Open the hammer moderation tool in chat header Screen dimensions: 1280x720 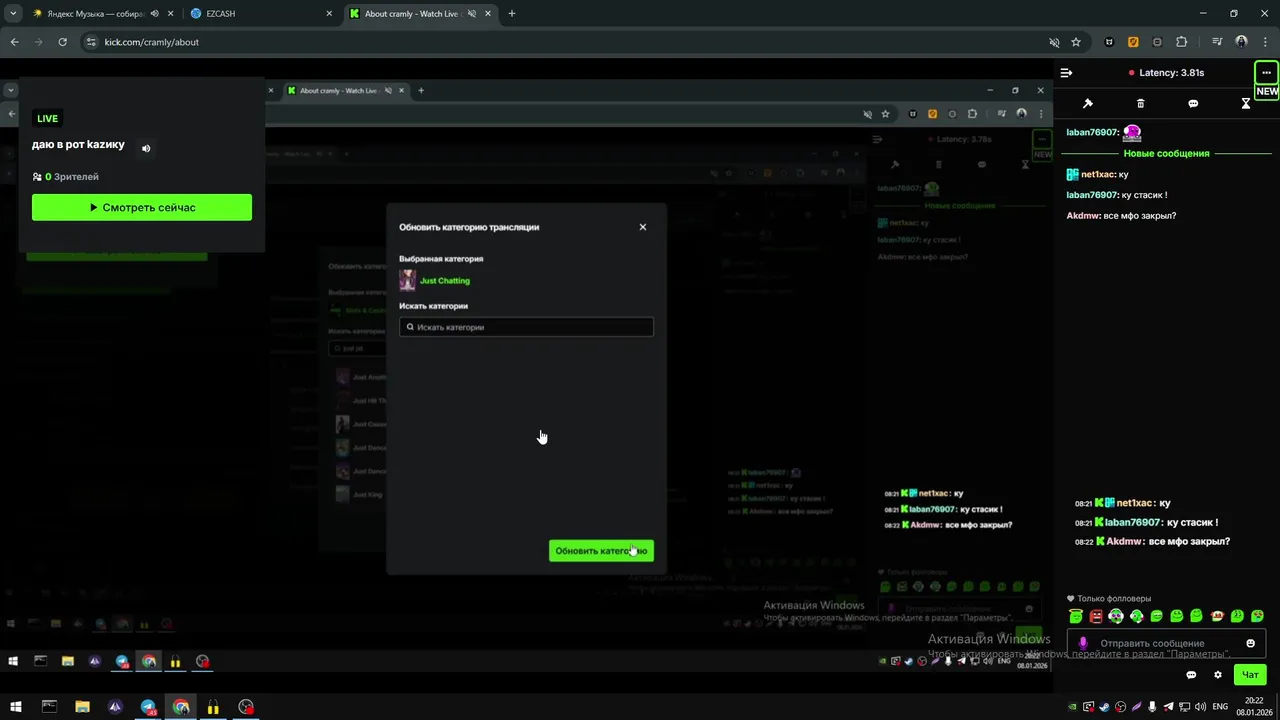point(1088,103)
